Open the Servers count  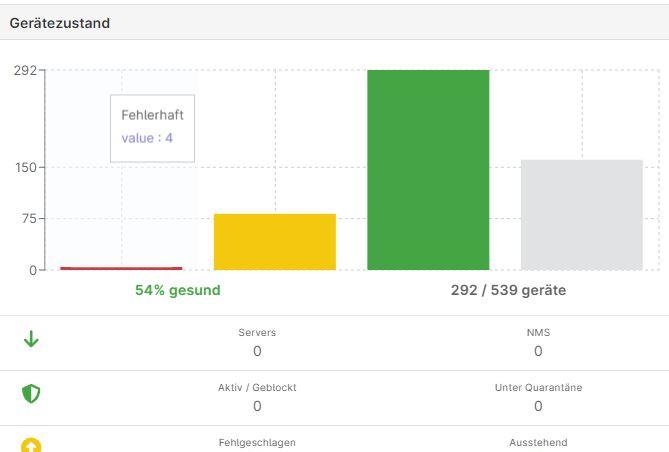coord(257,351)
